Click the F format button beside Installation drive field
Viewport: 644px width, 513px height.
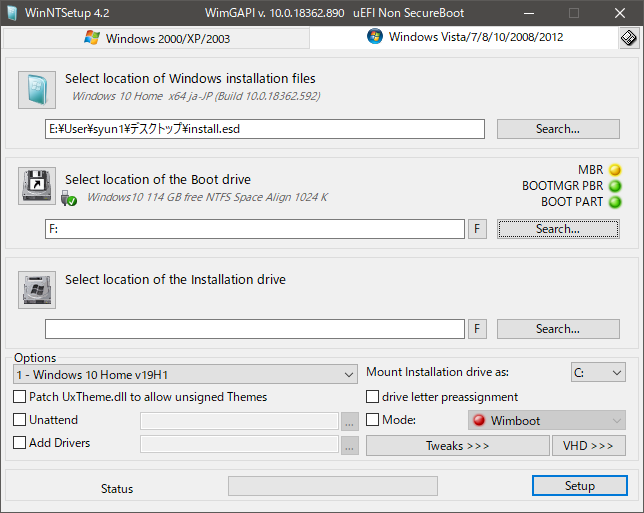477,329
